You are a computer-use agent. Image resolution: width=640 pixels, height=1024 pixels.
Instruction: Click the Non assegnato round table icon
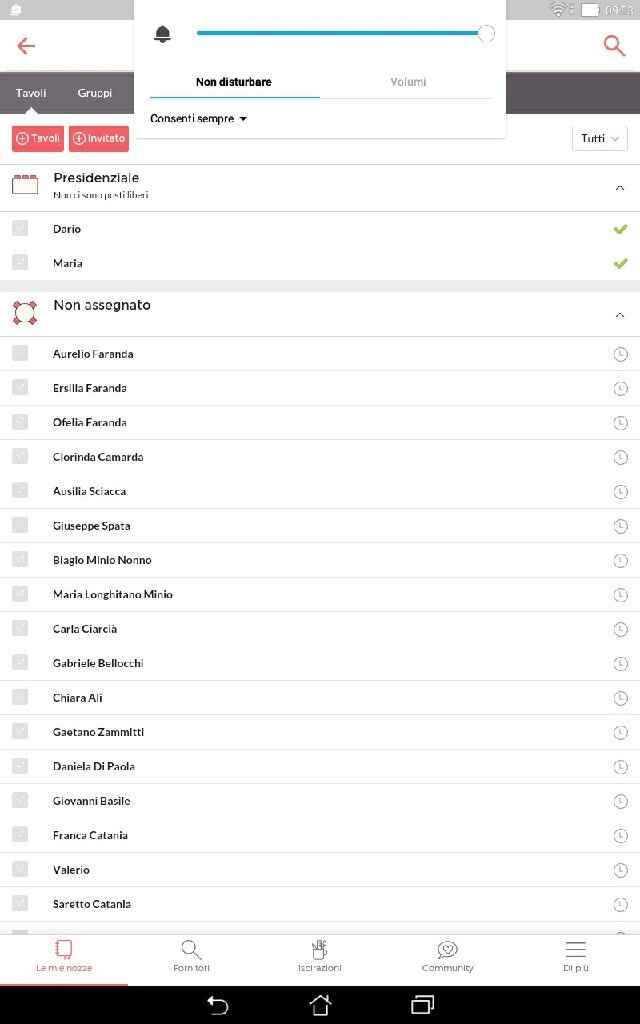(25, 312)
